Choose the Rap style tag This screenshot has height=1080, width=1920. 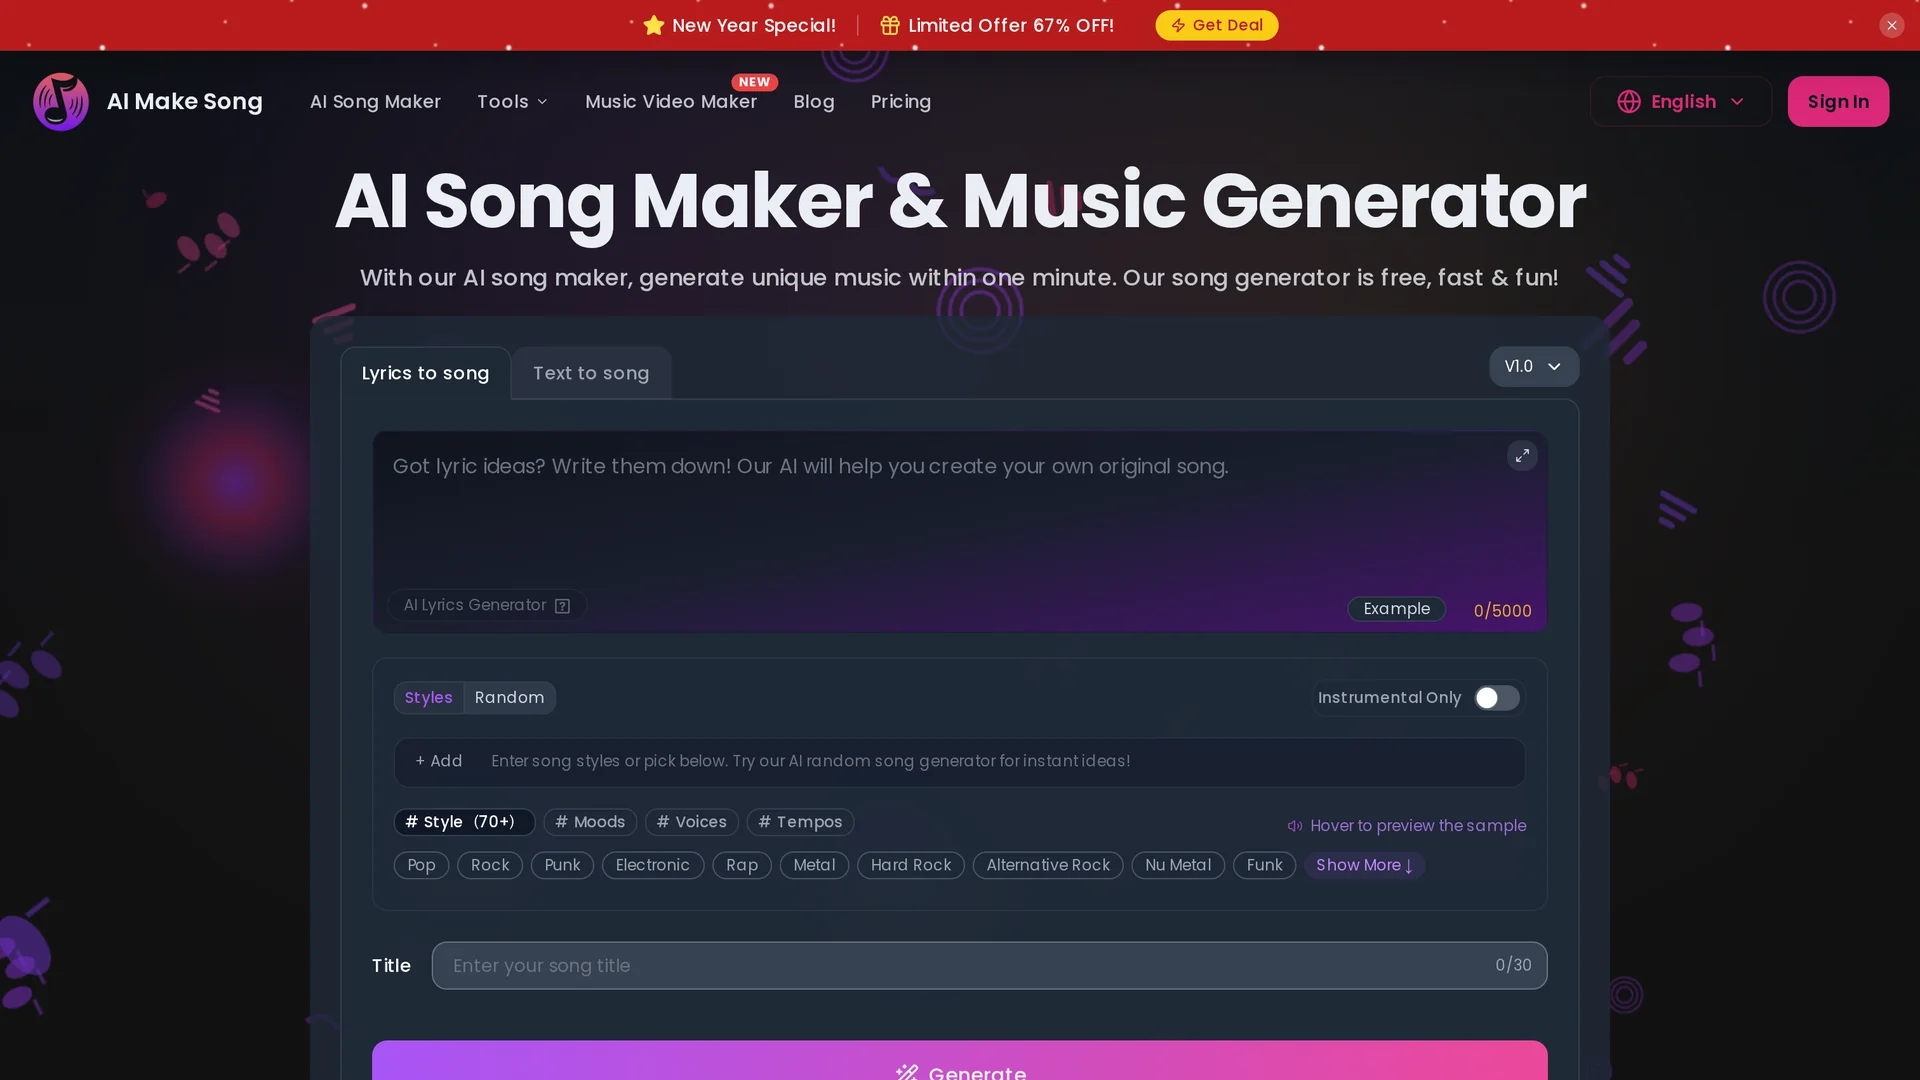pyautogui.click(x=742, y=865)
